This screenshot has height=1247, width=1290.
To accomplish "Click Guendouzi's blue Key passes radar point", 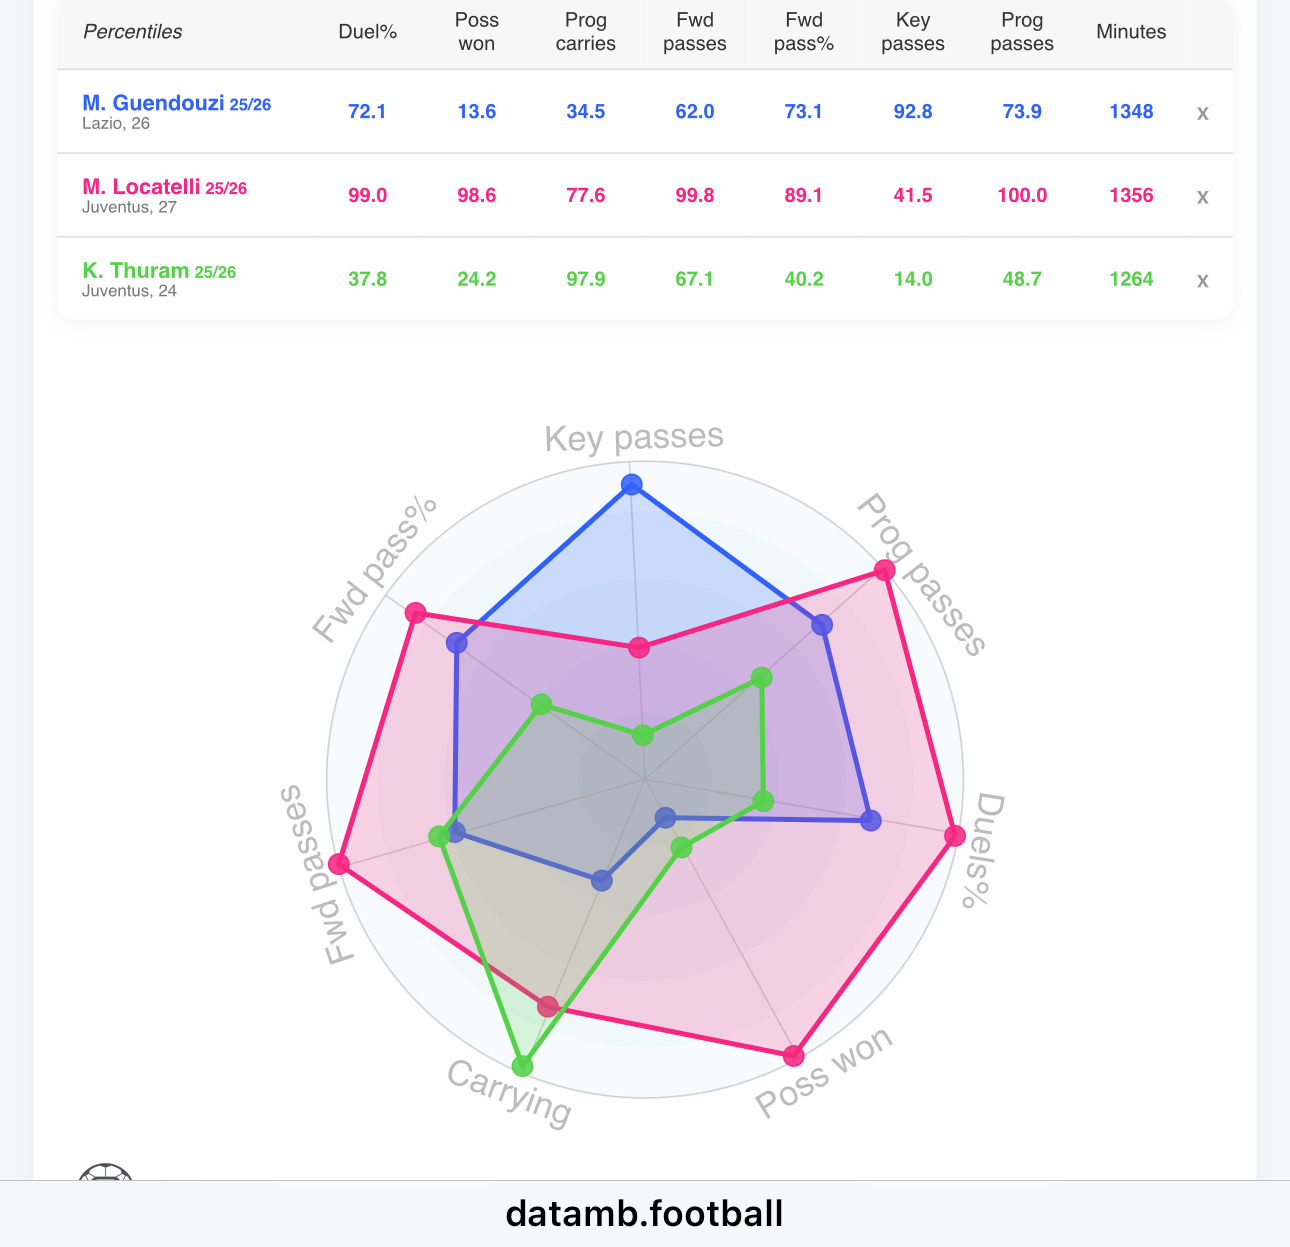I will pyautogui.click(x=631, y=485).
